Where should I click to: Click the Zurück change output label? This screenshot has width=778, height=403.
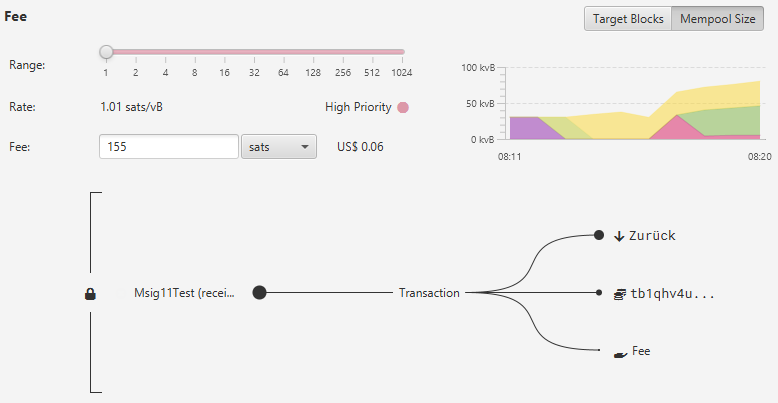[x=652, y=235]
